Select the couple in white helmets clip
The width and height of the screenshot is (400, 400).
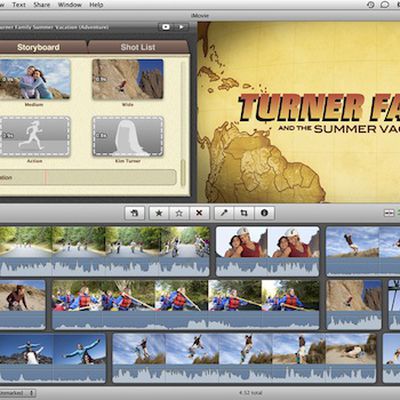(x=268, y=251)
